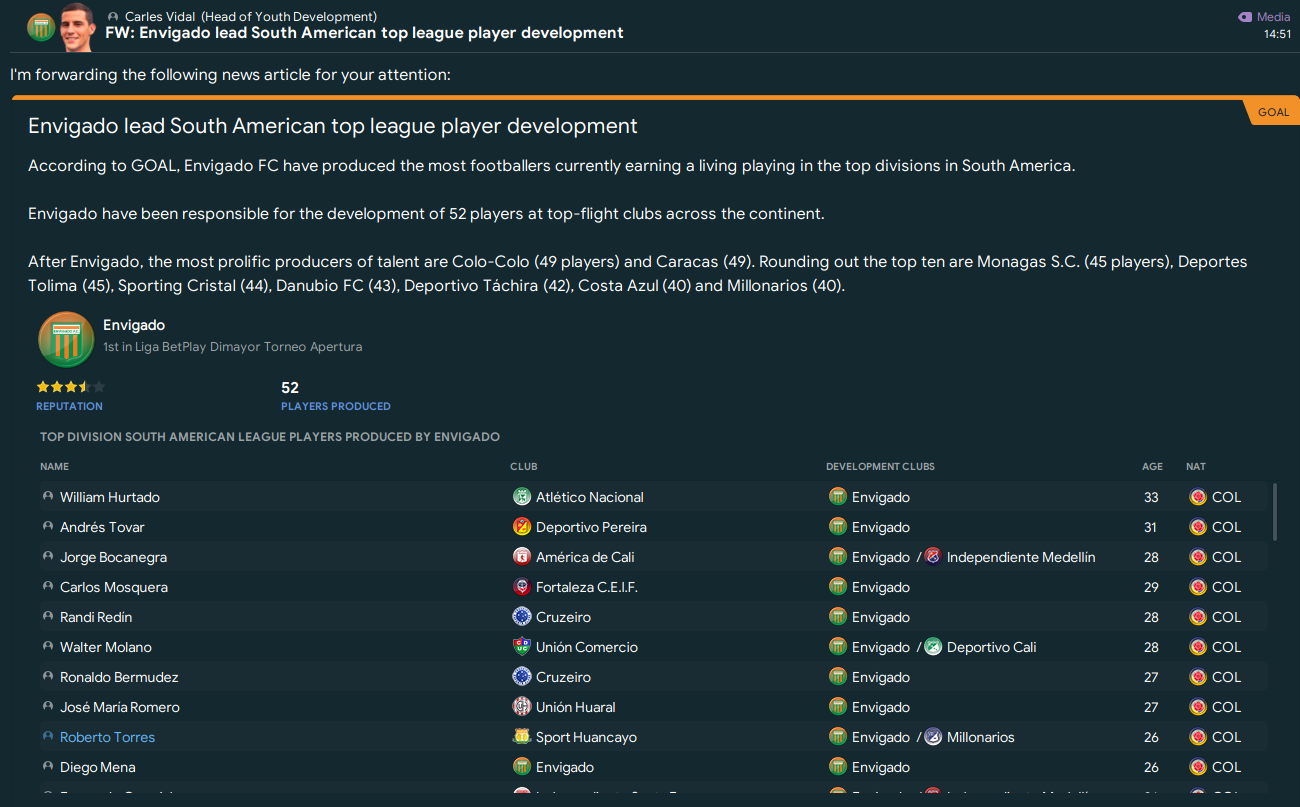Click the Atlético Nacional club badge
The image size is (1300, 807).
click(521, 497)
